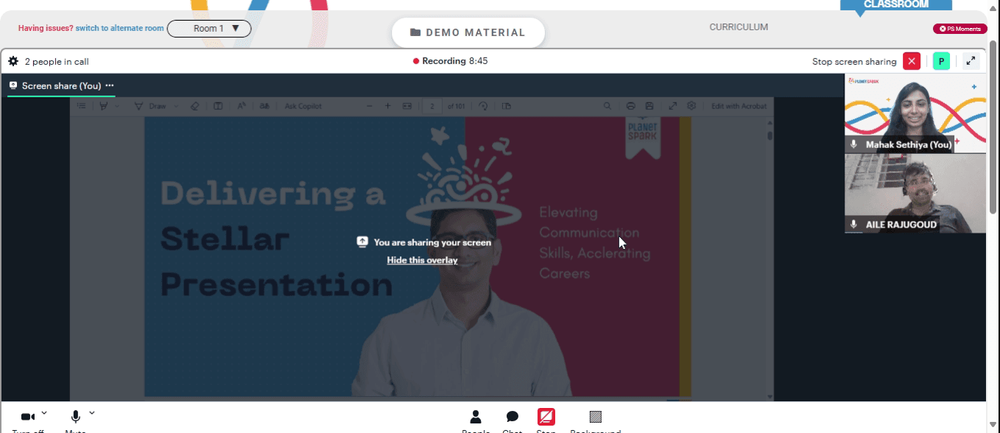Click the 2 people in call text

[57, 62]
